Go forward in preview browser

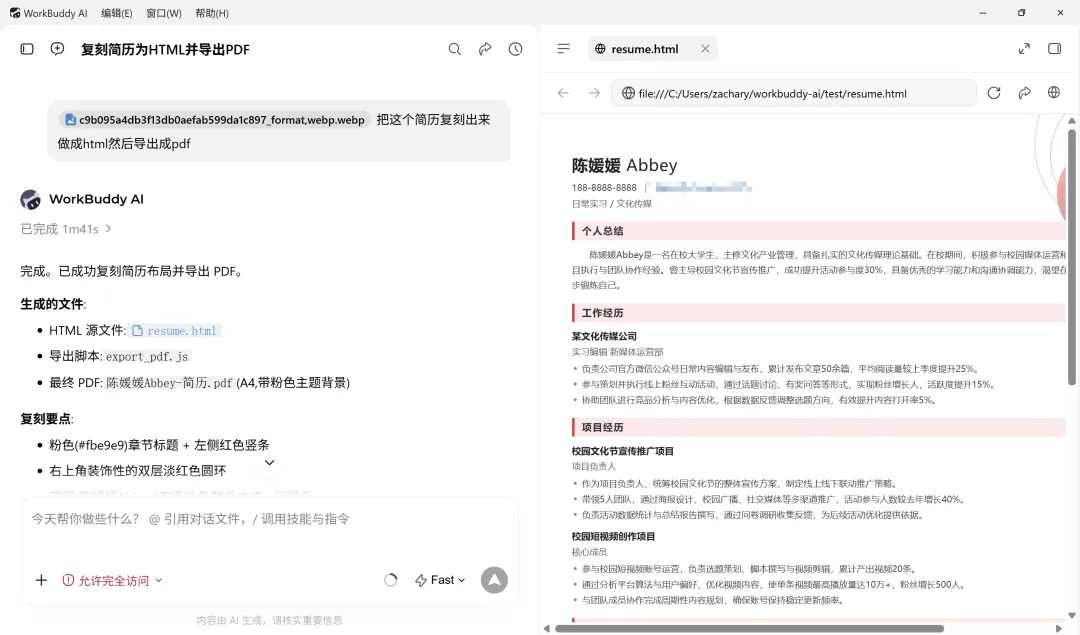point(594,93)
